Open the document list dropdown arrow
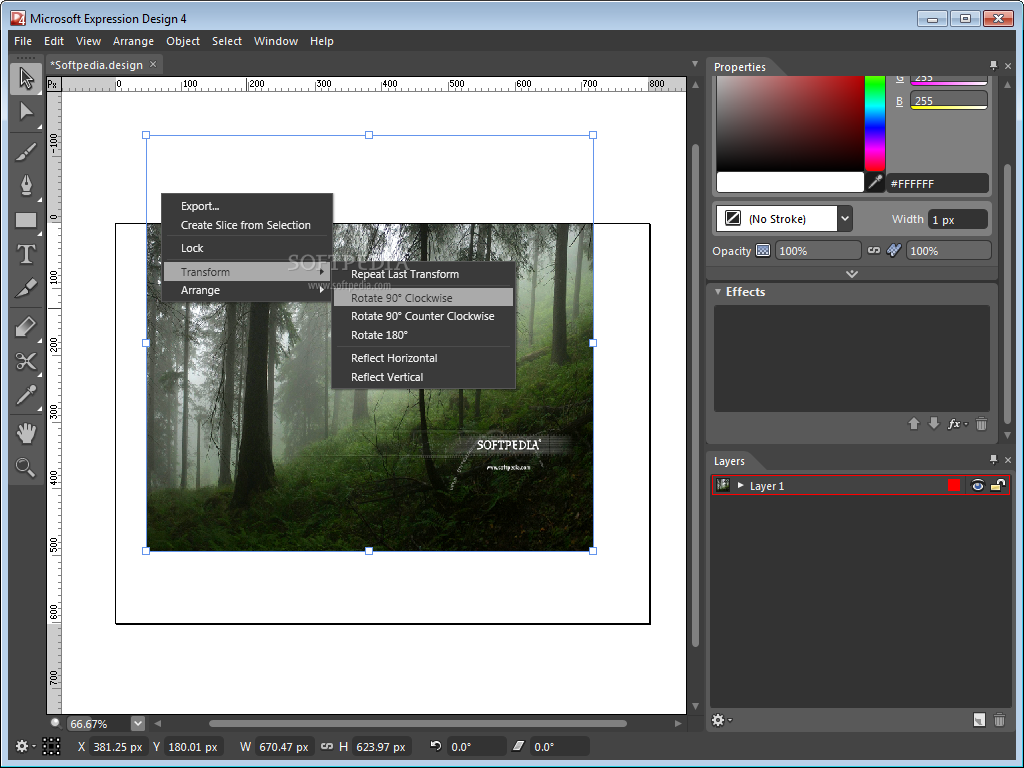This screenshot has height=768, width=1024. click(x=695, y=64)
